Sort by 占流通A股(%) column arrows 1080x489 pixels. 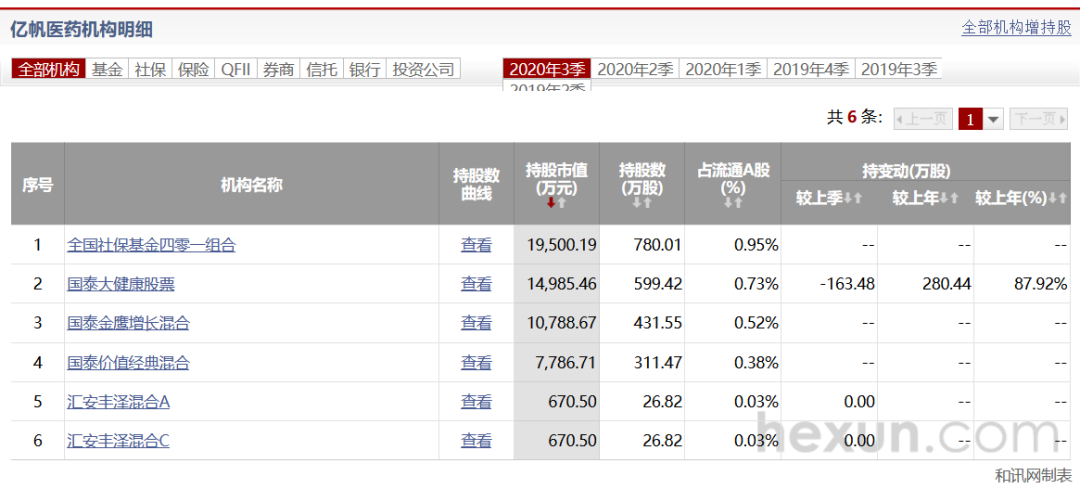pos(733,202)
